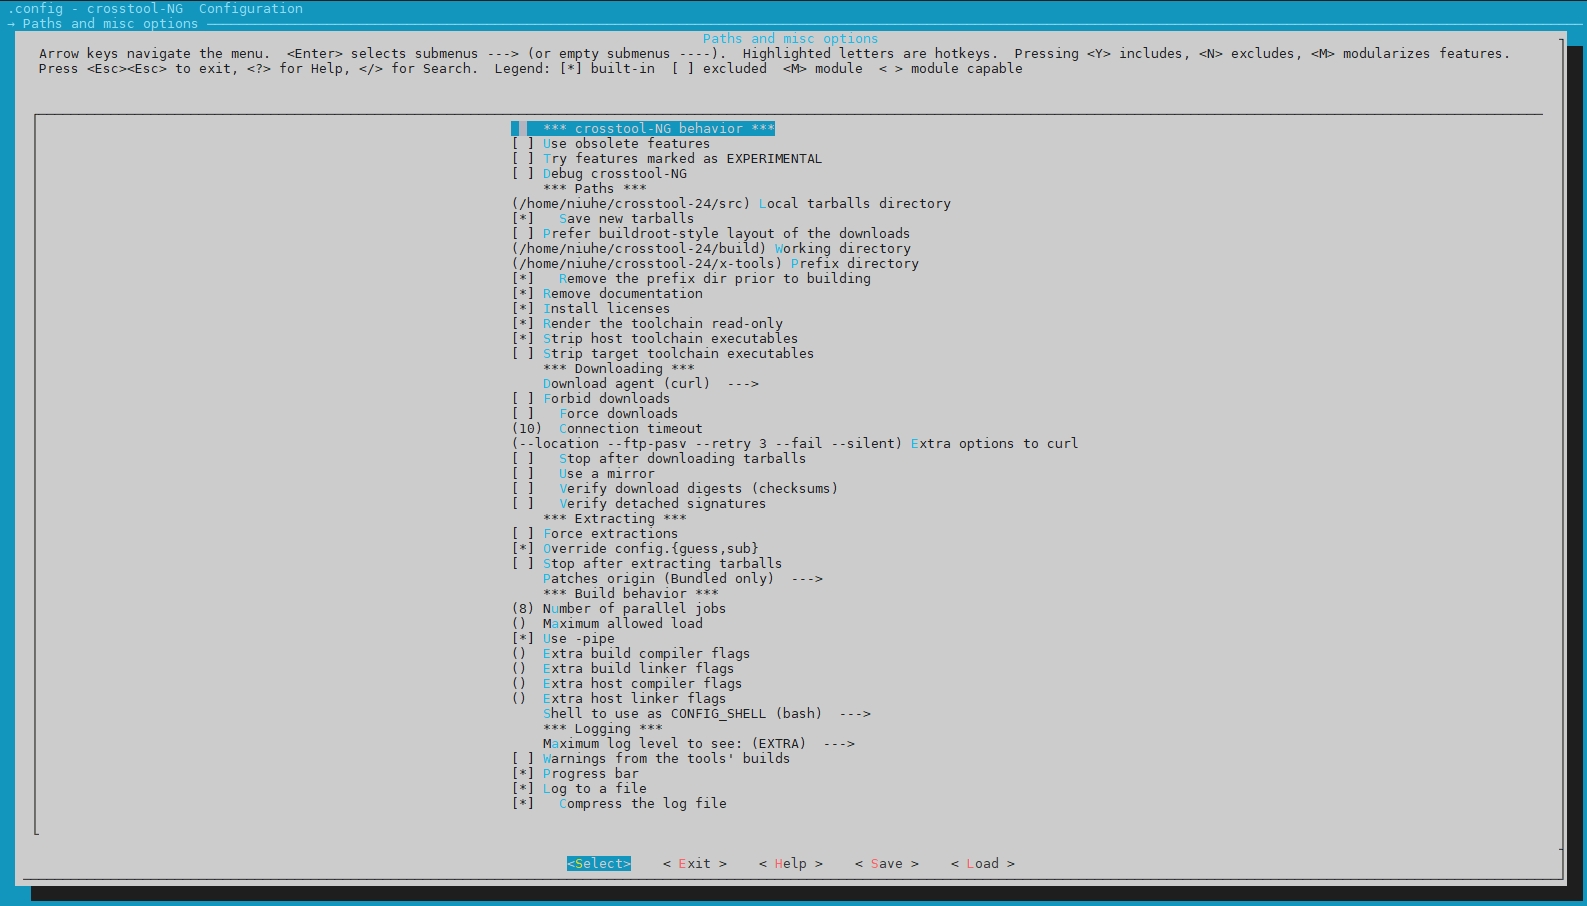Viewport: 1587px width, 906px height.
Task: Click the *** Paths *** section header
Action: click(x=595, y=189)
